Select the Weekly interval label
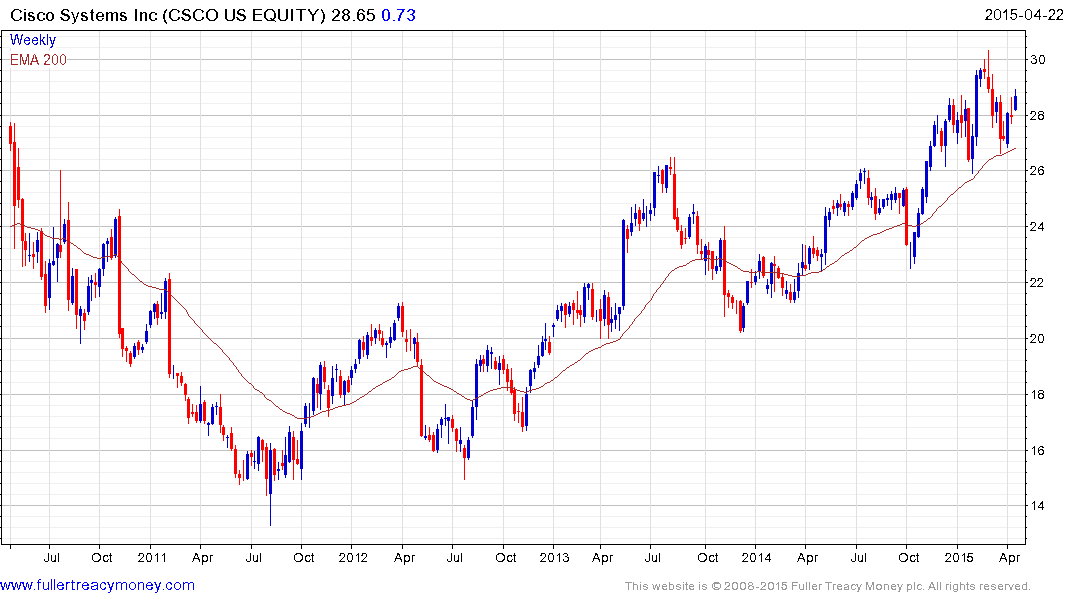This screenshot has width=1075, height=600. tap(33, 40)
